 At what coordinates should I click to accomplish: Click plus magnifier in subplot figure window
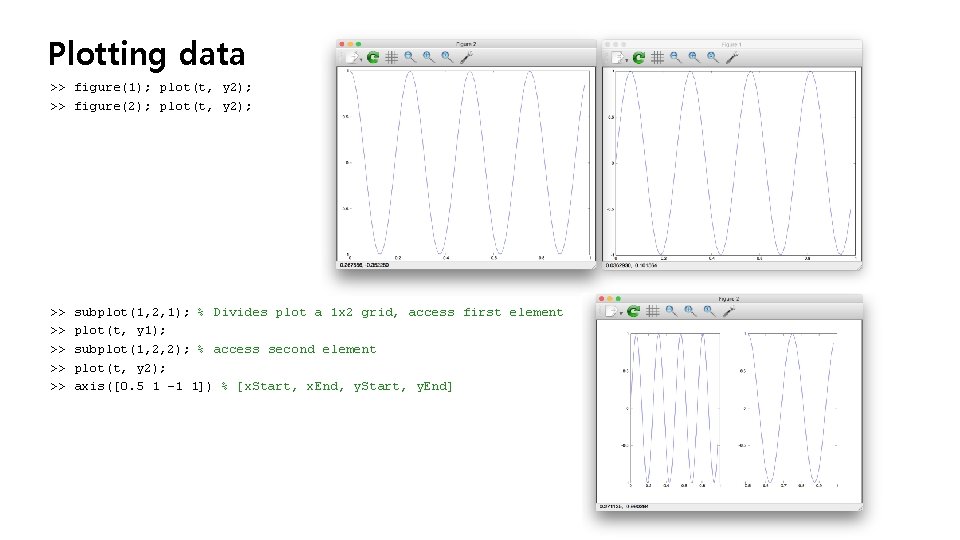pyautogui.click(x=690, y=311)
